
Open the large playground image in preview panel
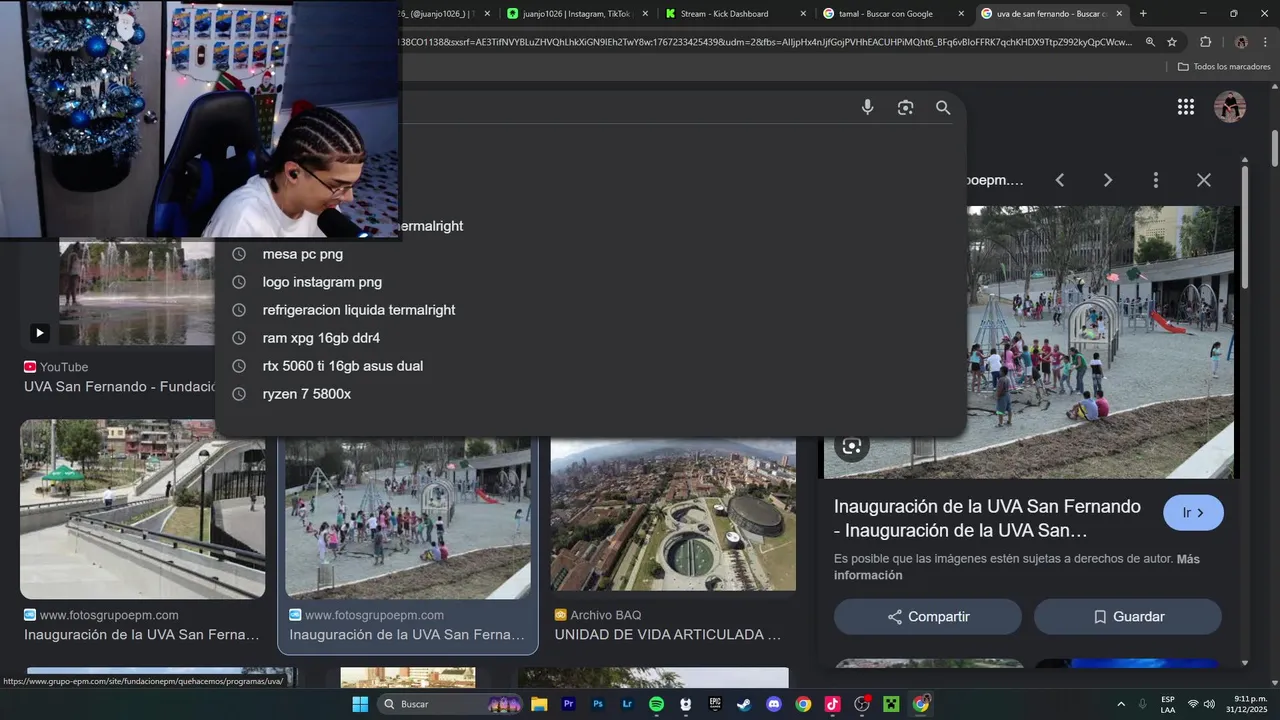tap(1029, 342)
